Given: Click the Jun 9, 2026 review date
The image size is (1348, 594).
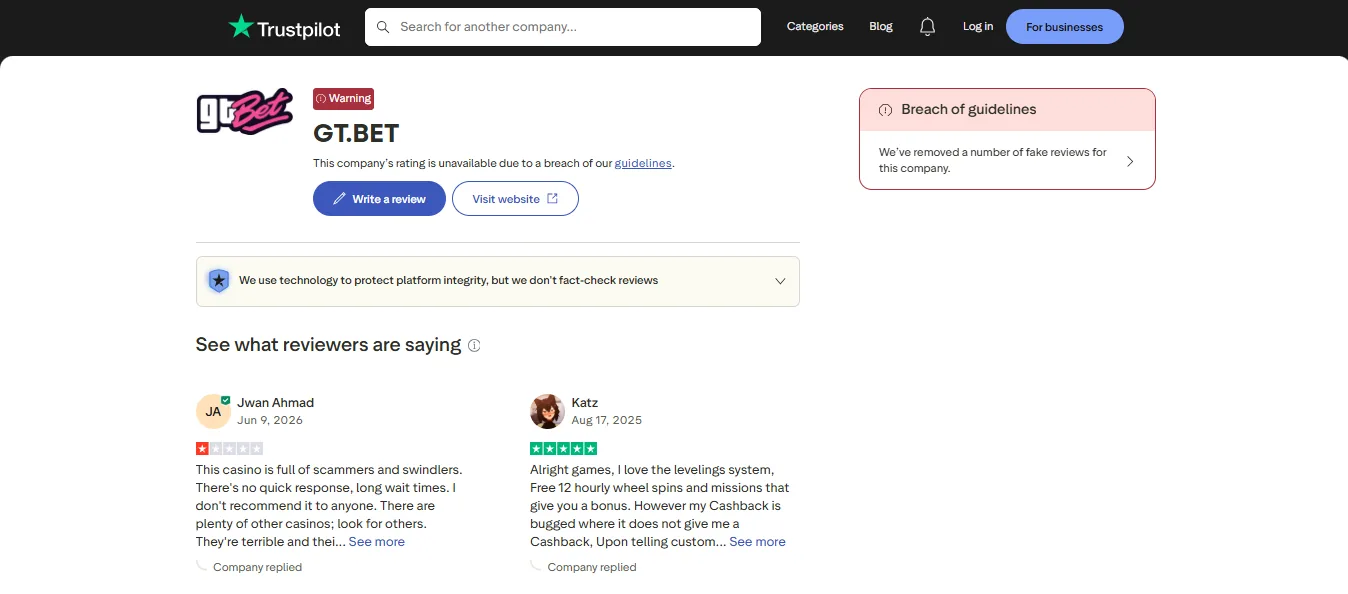Looking at the screenshot, I should point(270,421).
